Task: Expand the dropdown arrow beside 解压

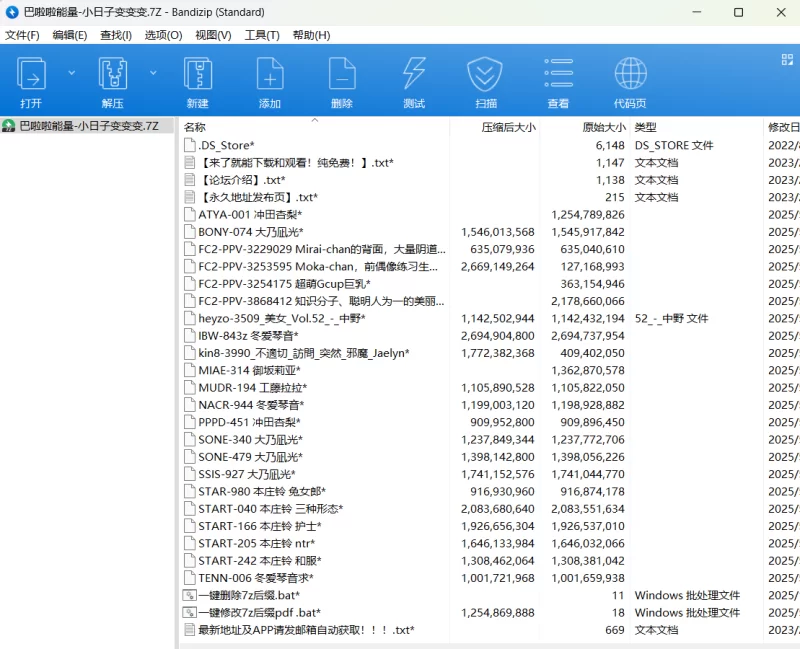Action: point(153,73)
